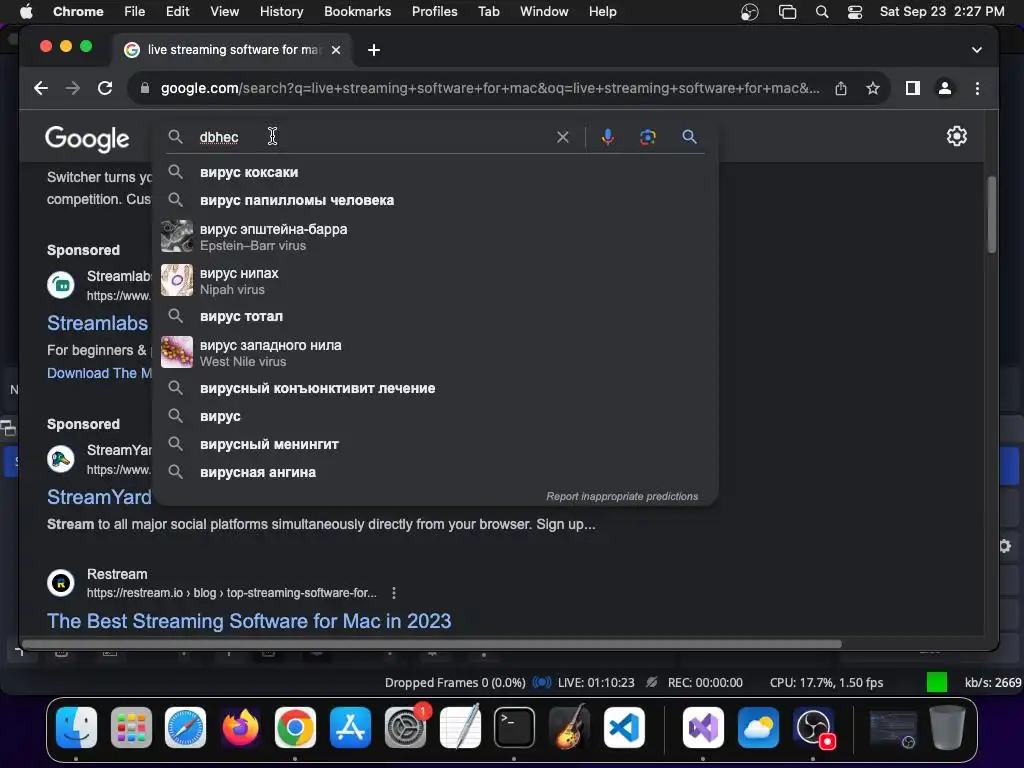Open The Best Streaming Software for Mac link

click(x=249, y=621)
